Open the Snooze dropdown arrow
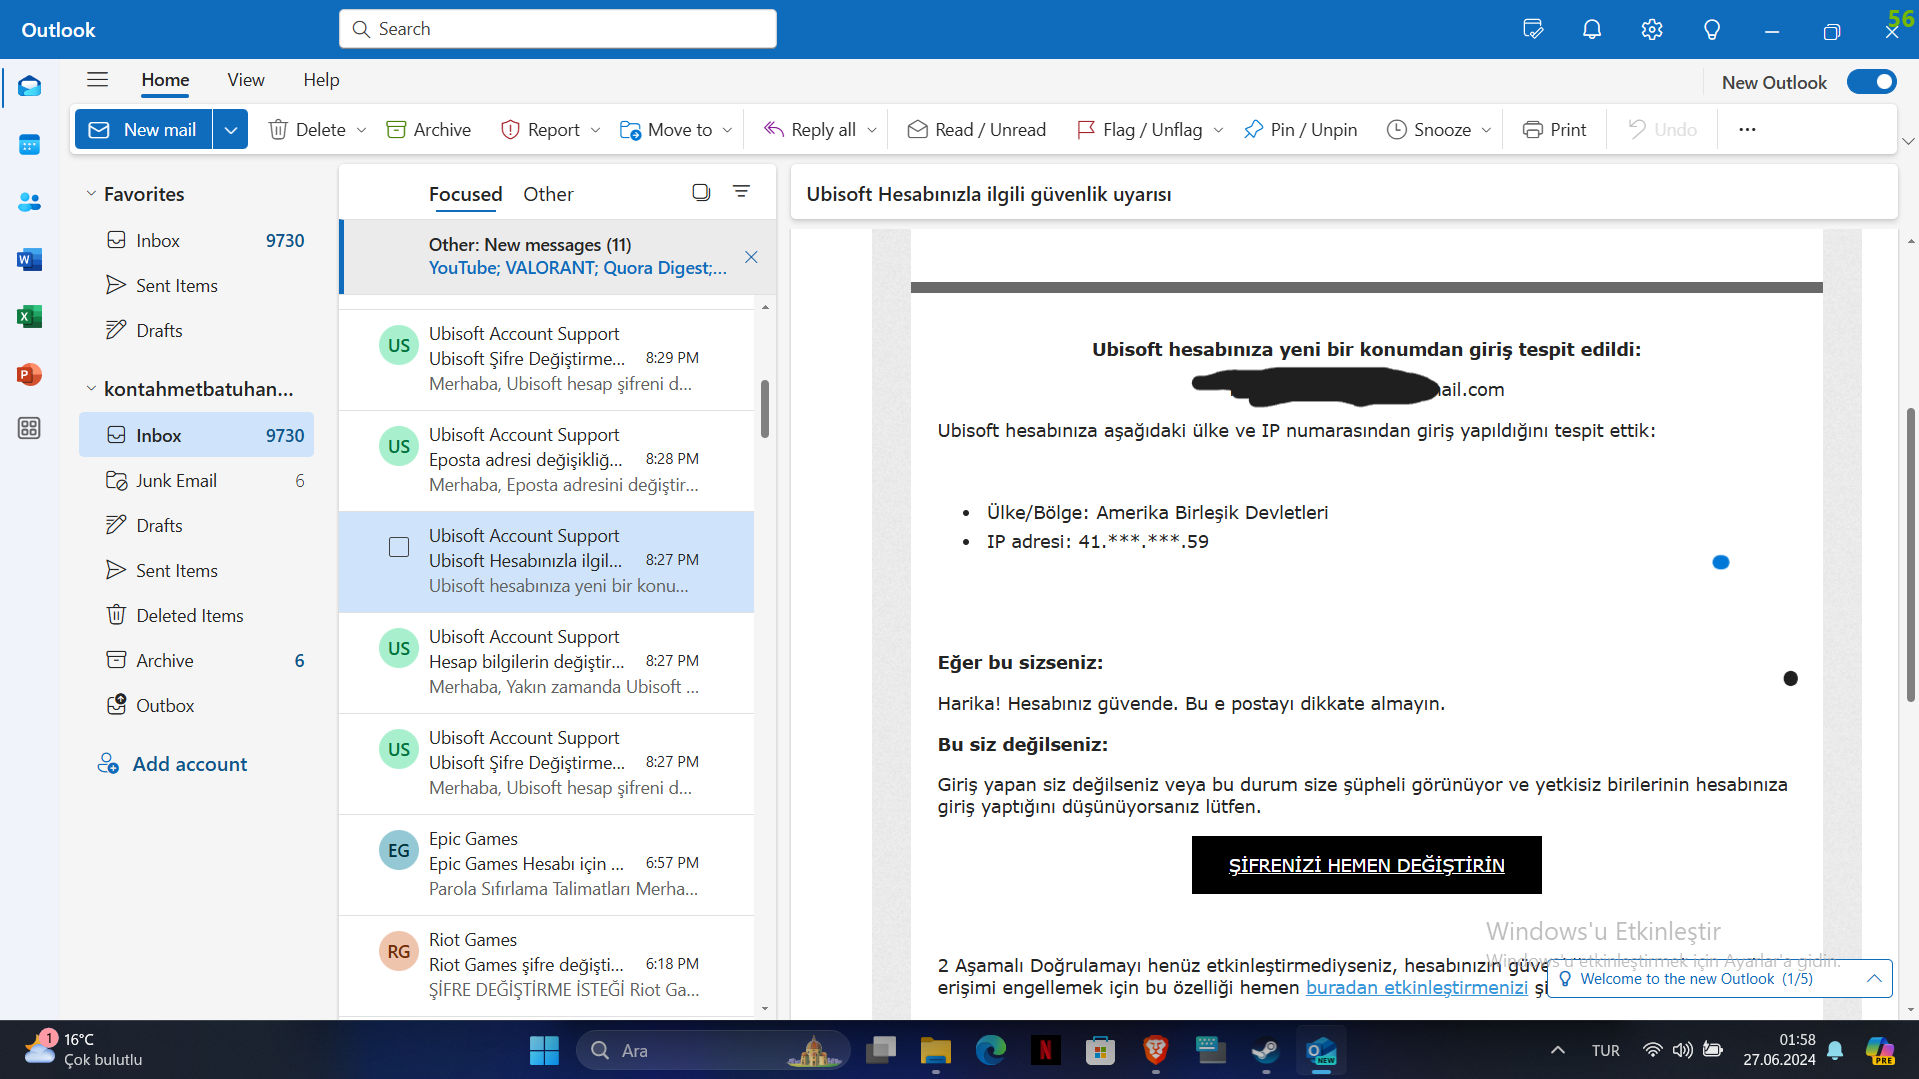Viewport: 1919px width, 1079px height. pos(1486,130)
